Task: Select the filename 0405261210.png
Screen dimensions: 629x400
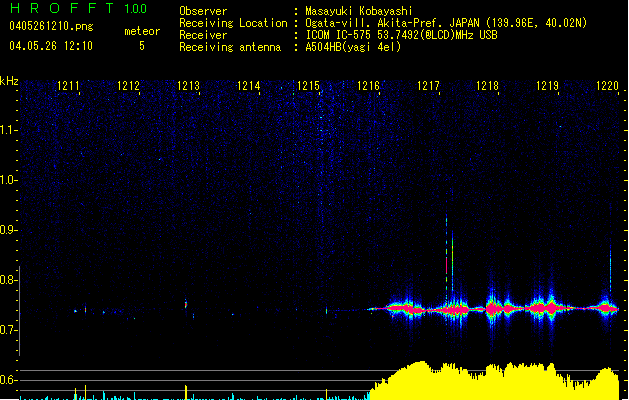Action: 51,26
